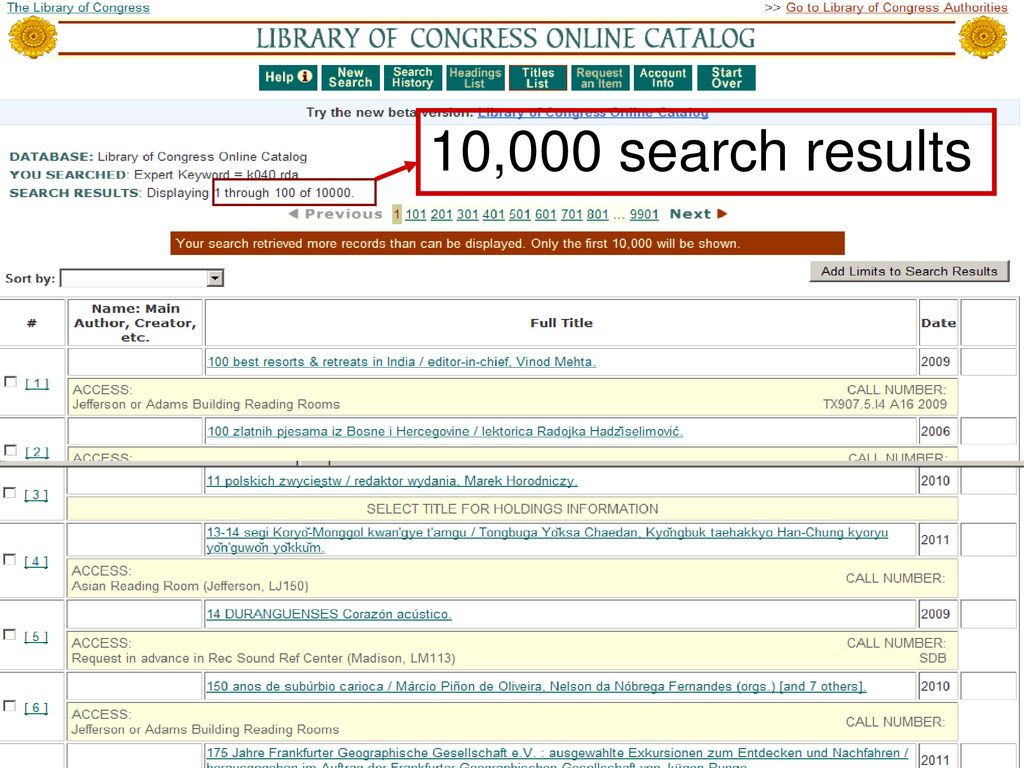Open title 14 DURANGUENSES Corazón acústico
This screenshot has width=1024, height=768.
329,615
